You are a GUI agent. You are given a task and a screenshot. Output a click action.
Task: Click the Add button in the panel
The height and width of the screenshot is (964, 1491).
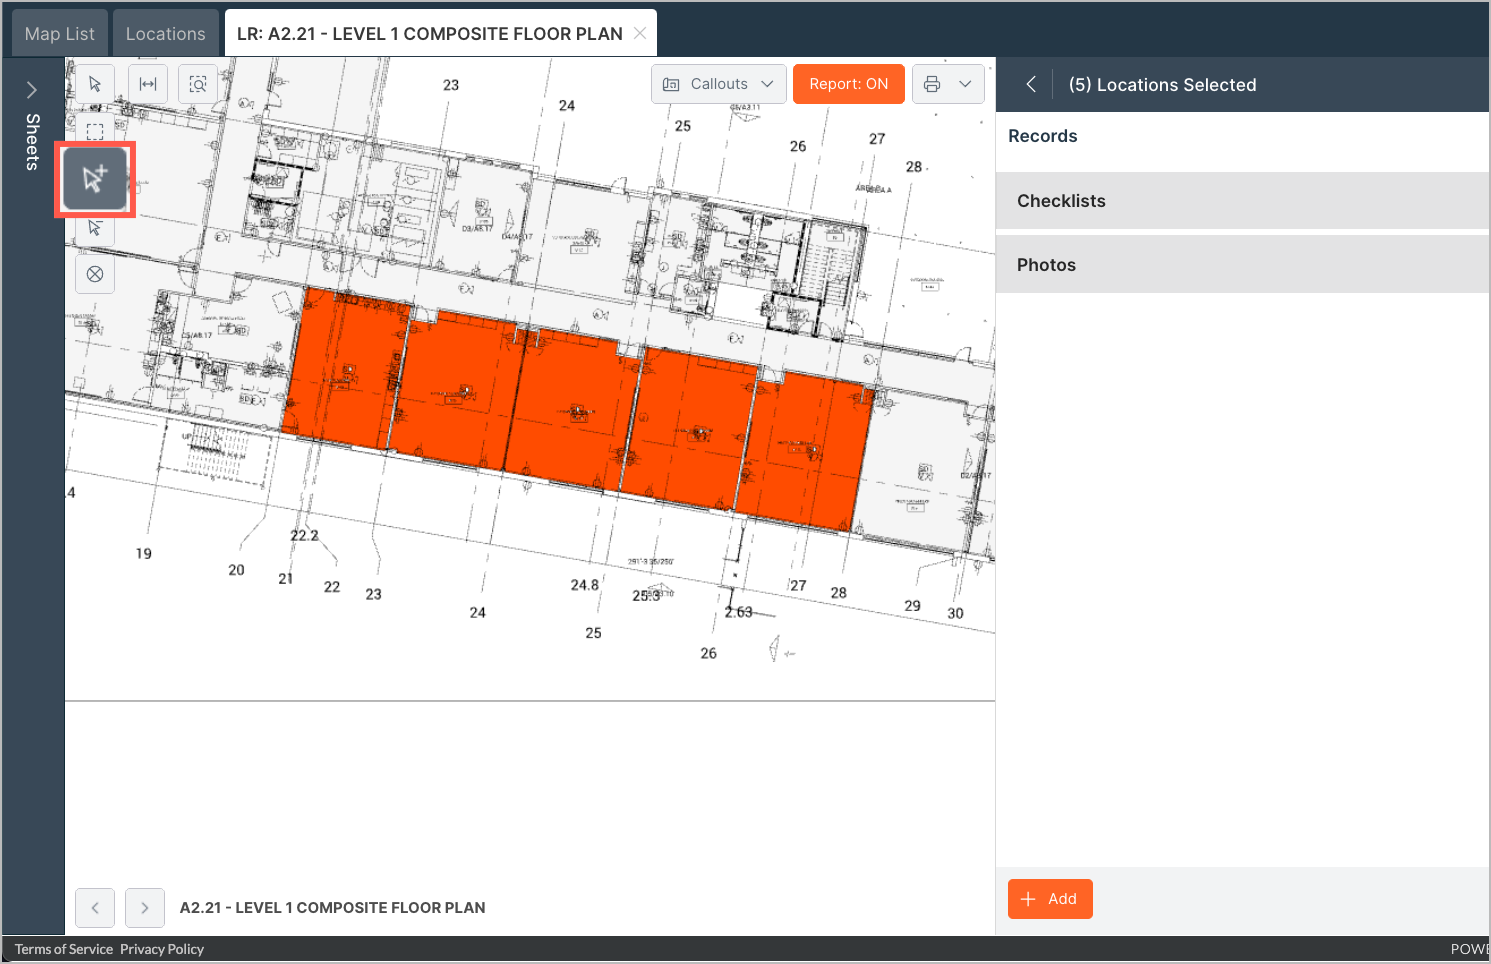(x=1050, y=898)
